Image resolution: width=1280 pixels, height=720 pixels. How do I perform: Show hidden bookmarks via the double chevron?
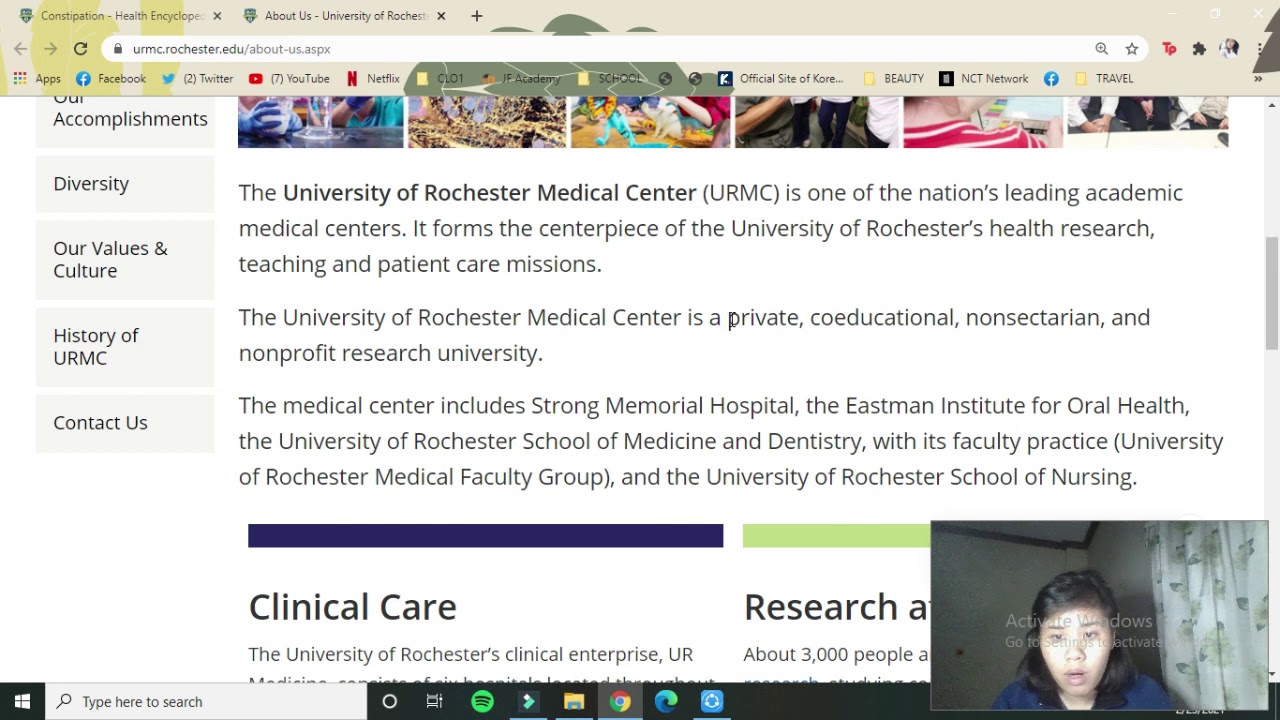(1258, 78)
